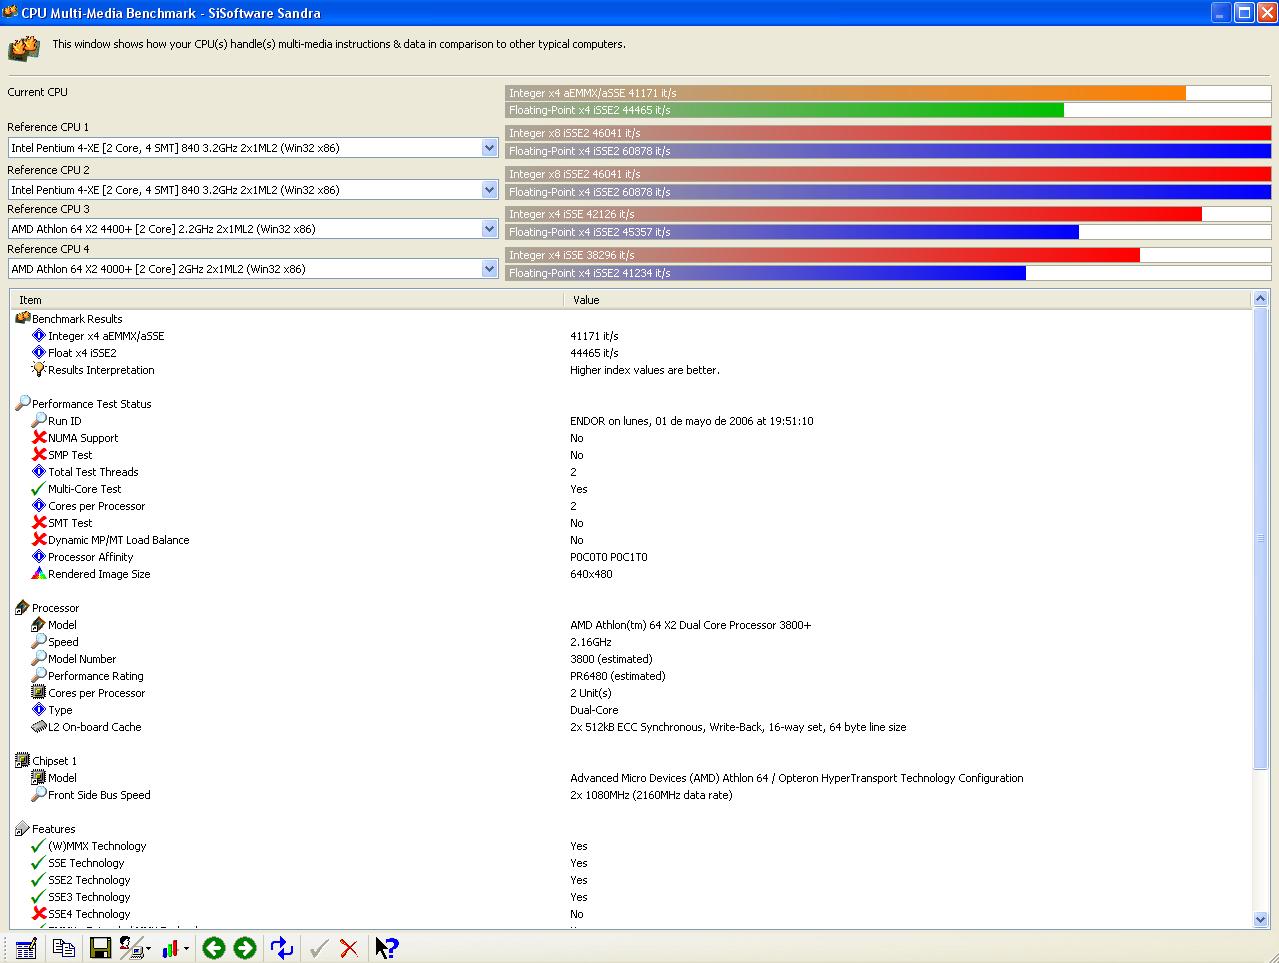The image size is (1279, 963).
Task: Click the red Integer x4 iSSE 38296 bar
Action: click(823, 255)
